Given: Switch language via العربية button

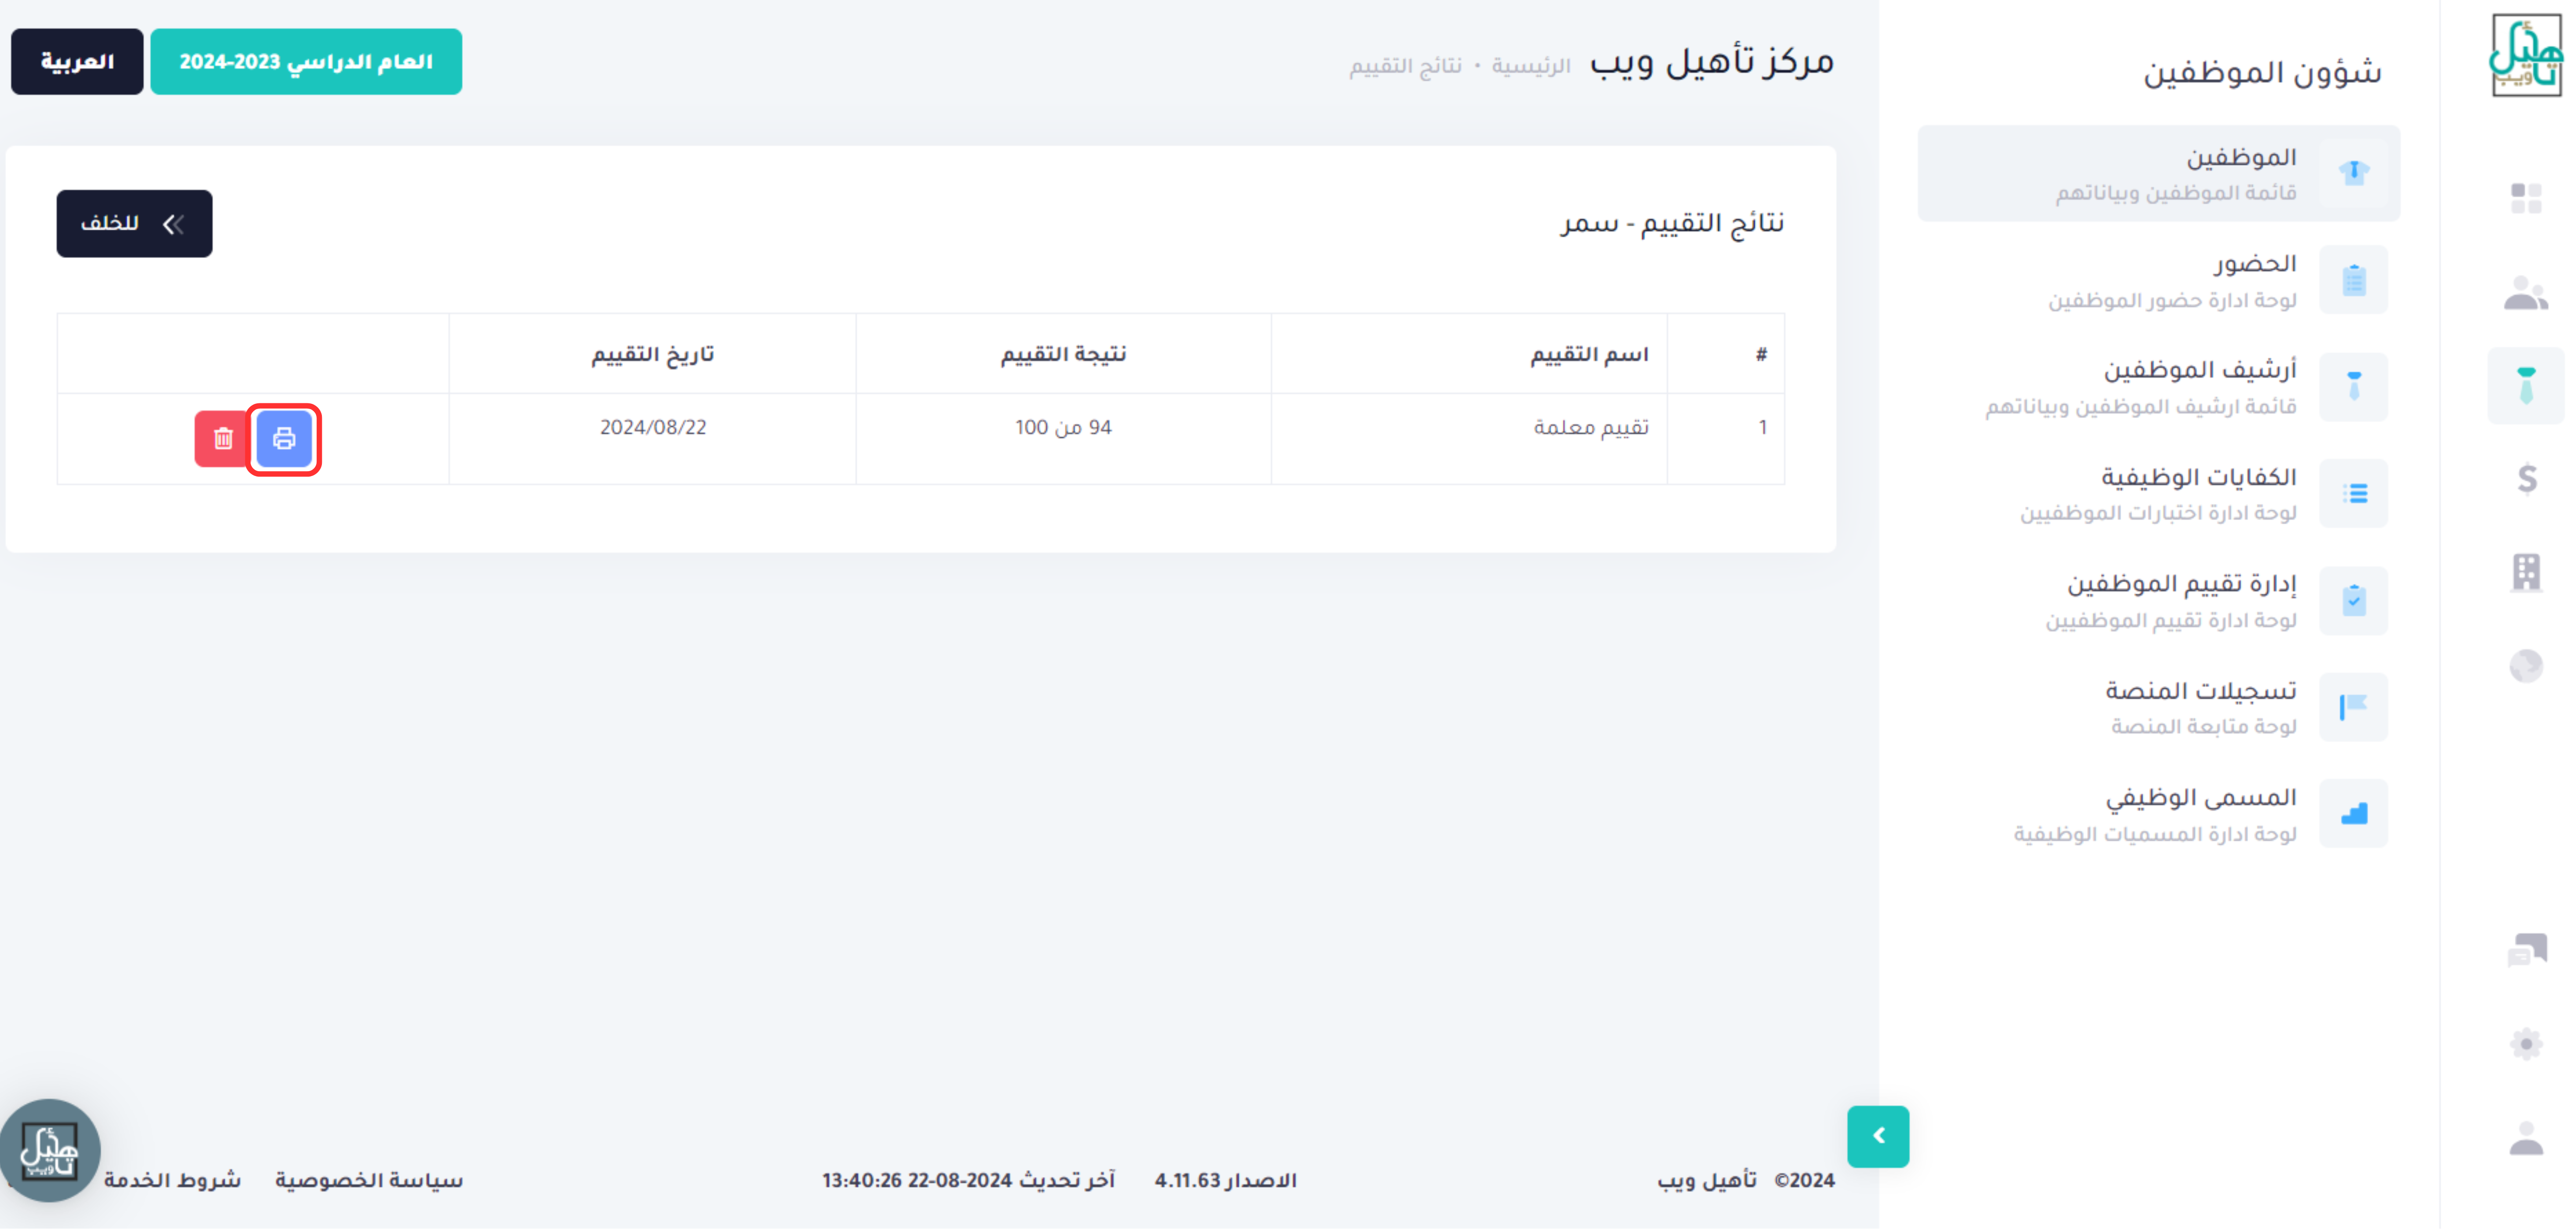Looking at the screenshot, I should point(77,62).
